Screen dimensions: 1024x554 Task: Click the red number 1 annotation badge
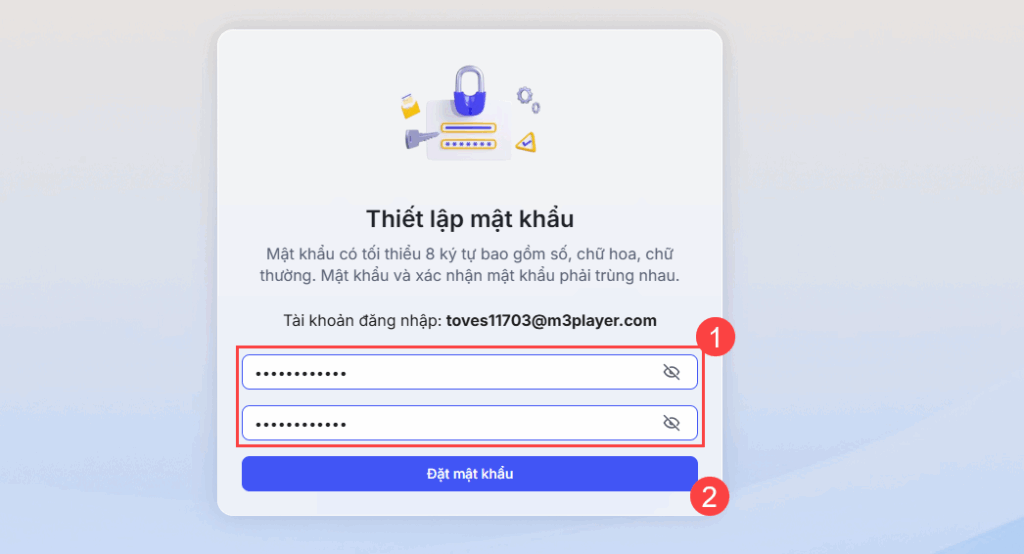pos(715,337)
